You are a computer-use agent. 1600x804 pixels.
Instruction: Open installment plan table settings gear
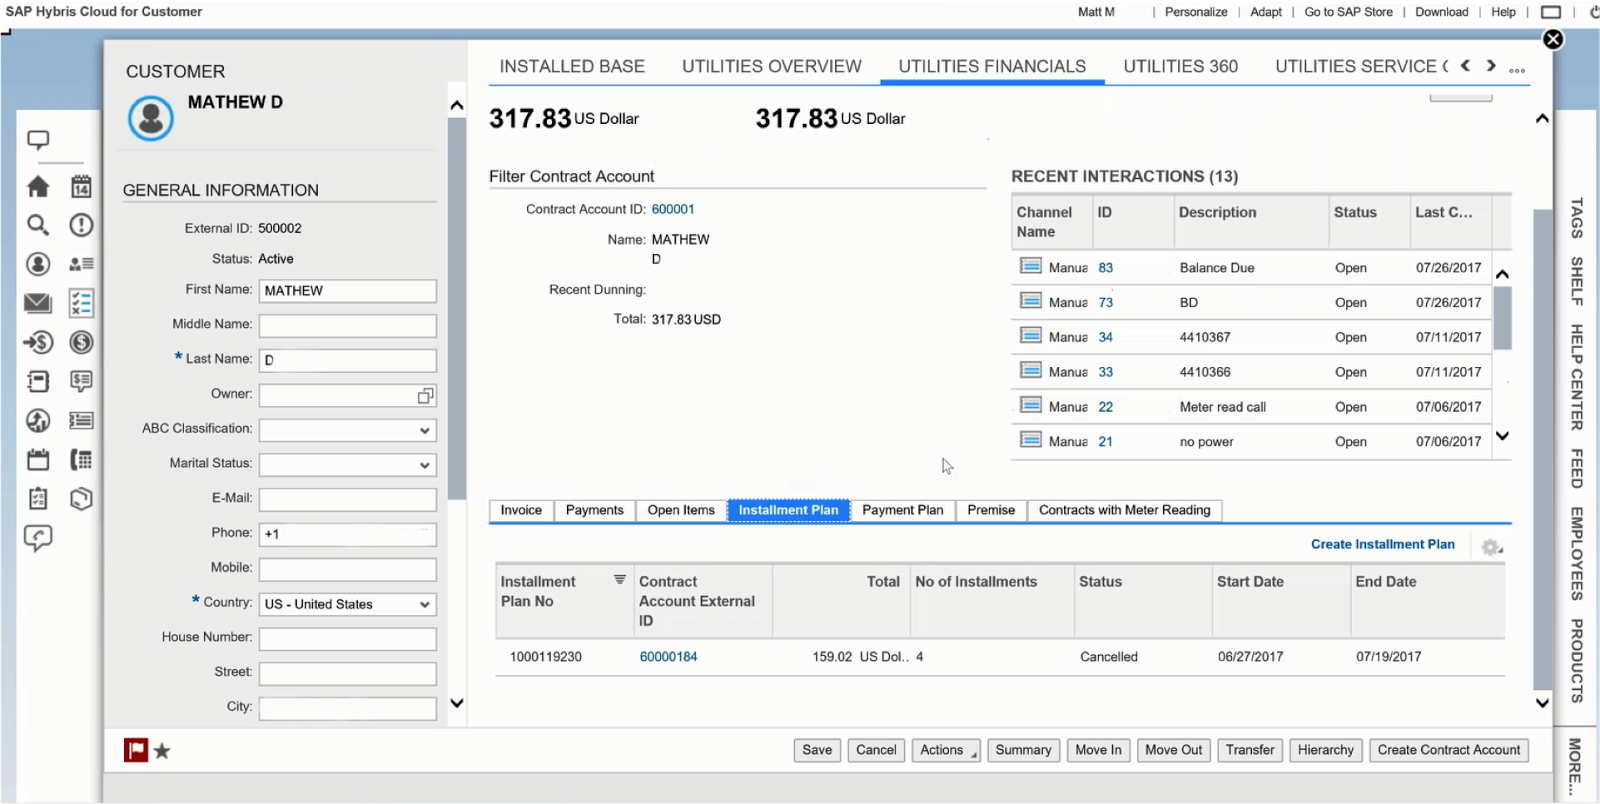1492,547
